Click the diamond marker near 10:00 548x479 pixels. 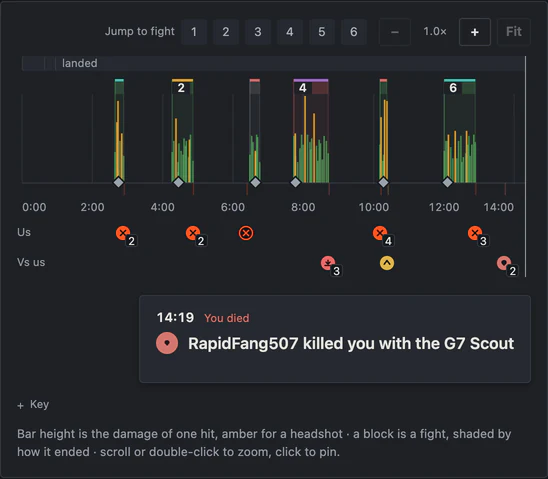[x=383, y=182]
